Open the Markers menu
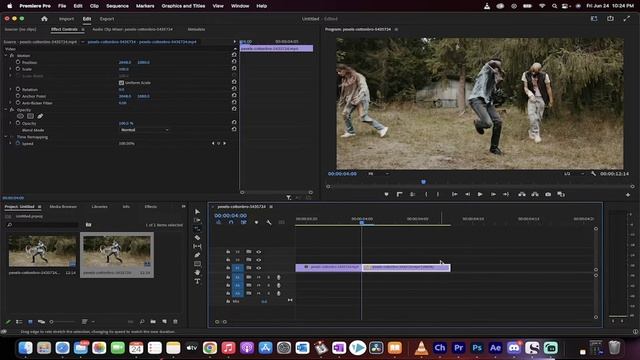This screenshot has width=640, height=360. [x=145, y=6]
